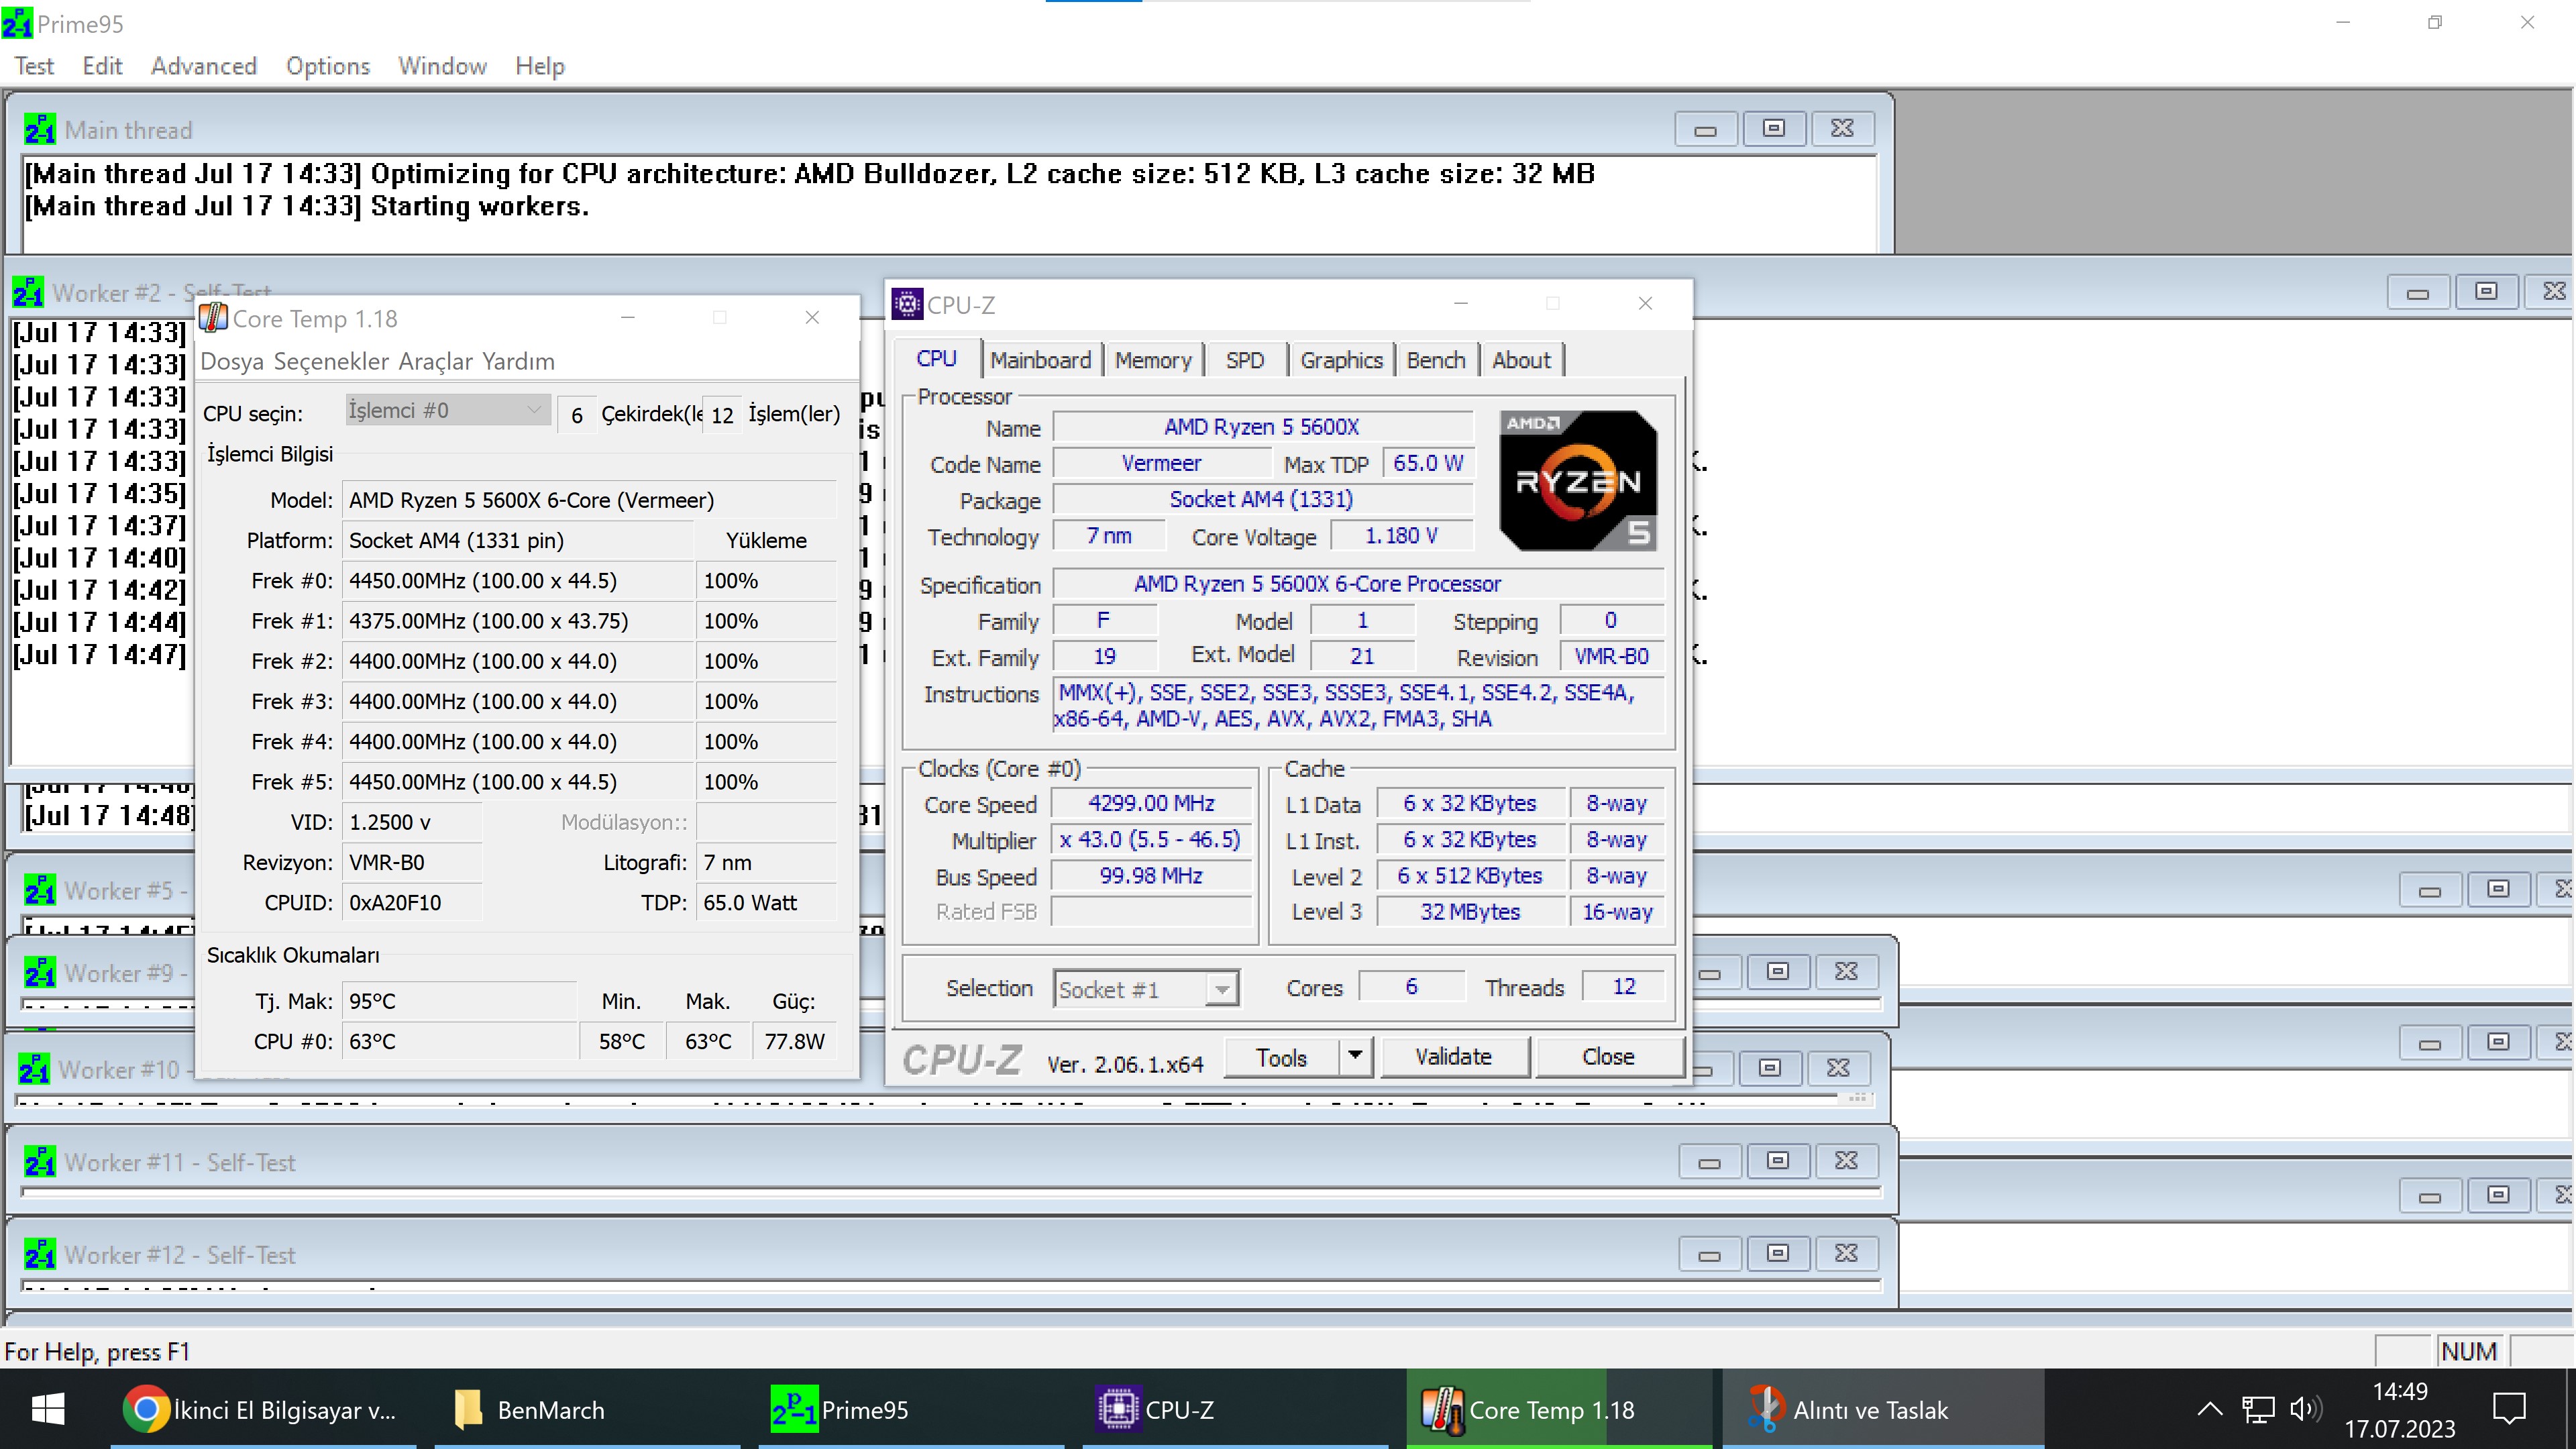The width and height of the screenshot is (2576, 1449).
Task: Minimize the Main thread child window
Action: (x=1705, y=129)
